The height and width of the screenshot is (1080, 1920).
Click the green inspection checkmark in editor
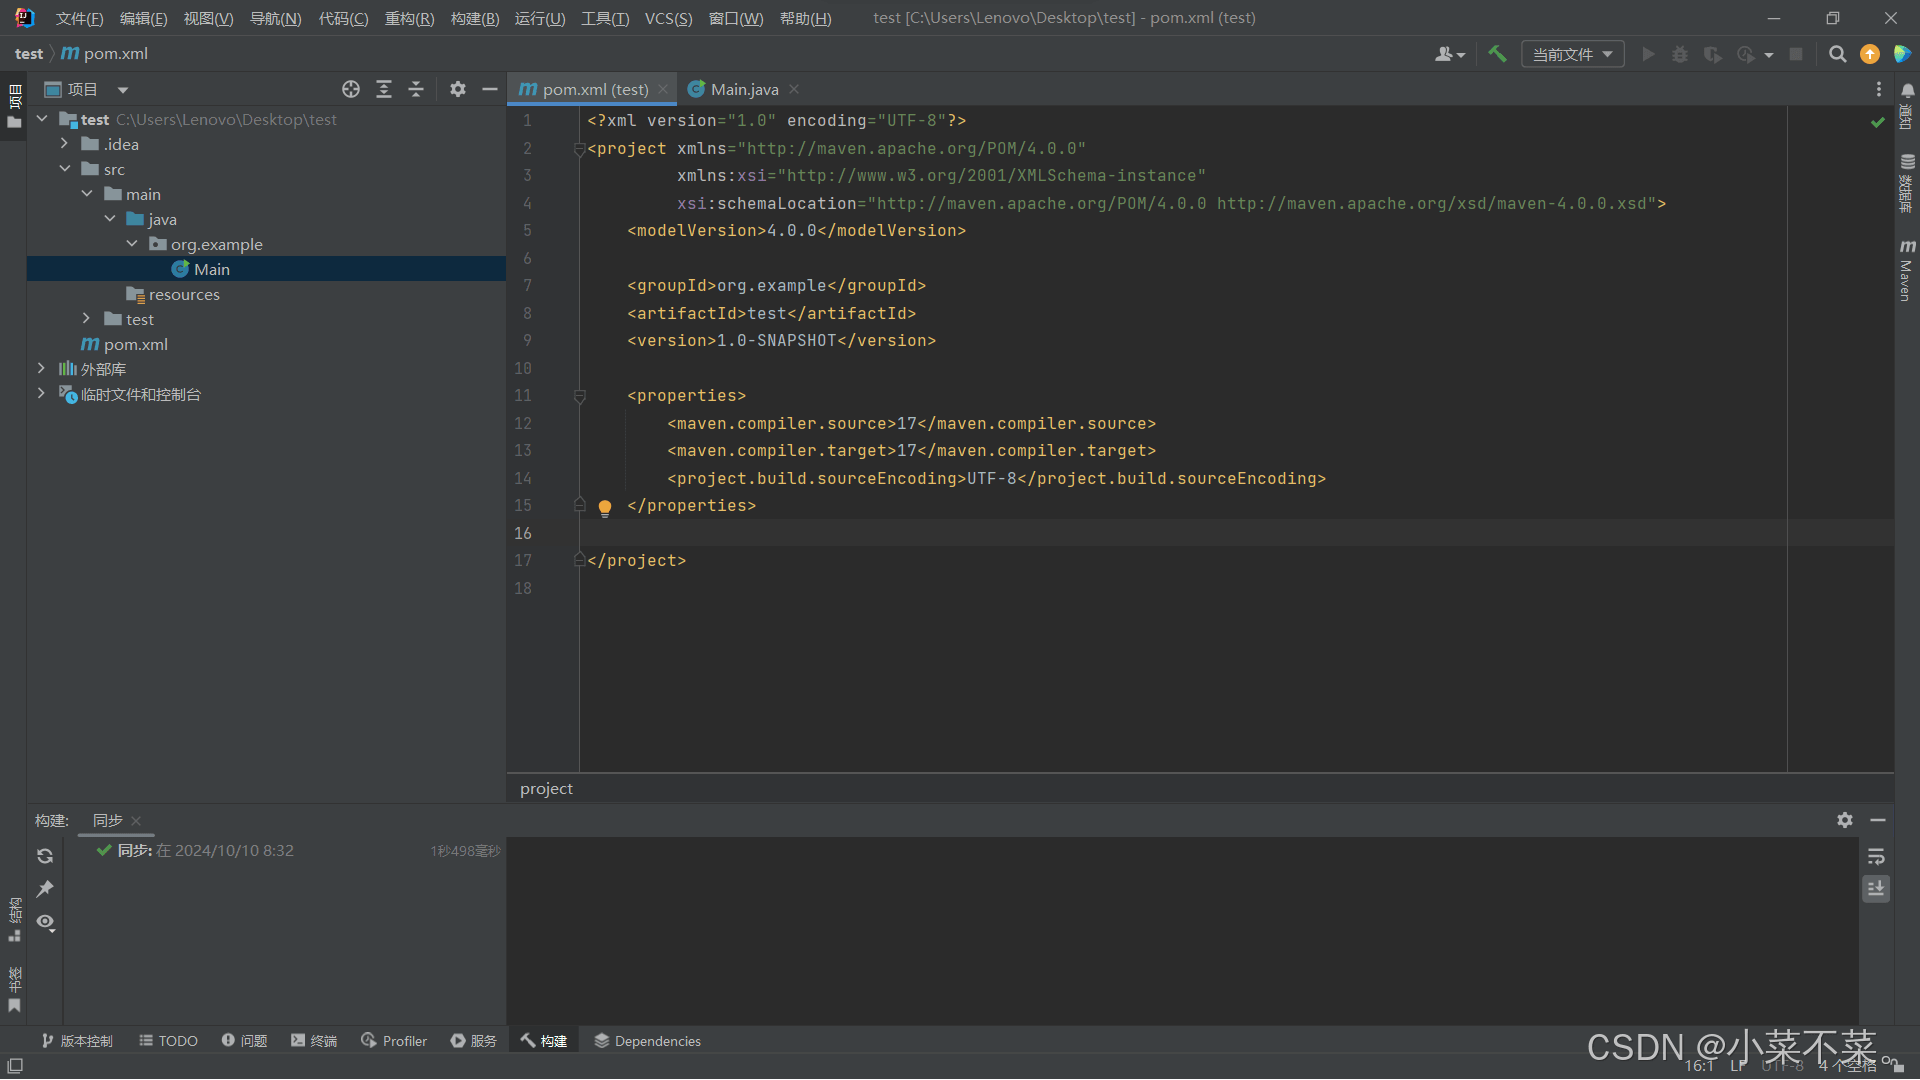[x=1877, y=122]
